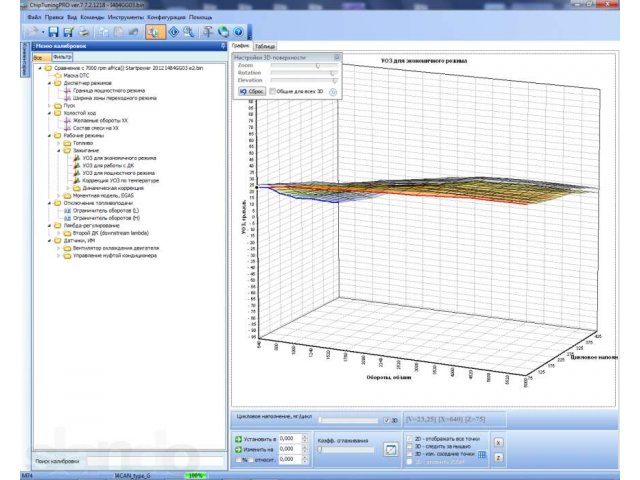Click the smoothing apply icon button
The width and height of the screenshot is (640, 480).
point(391,450)
